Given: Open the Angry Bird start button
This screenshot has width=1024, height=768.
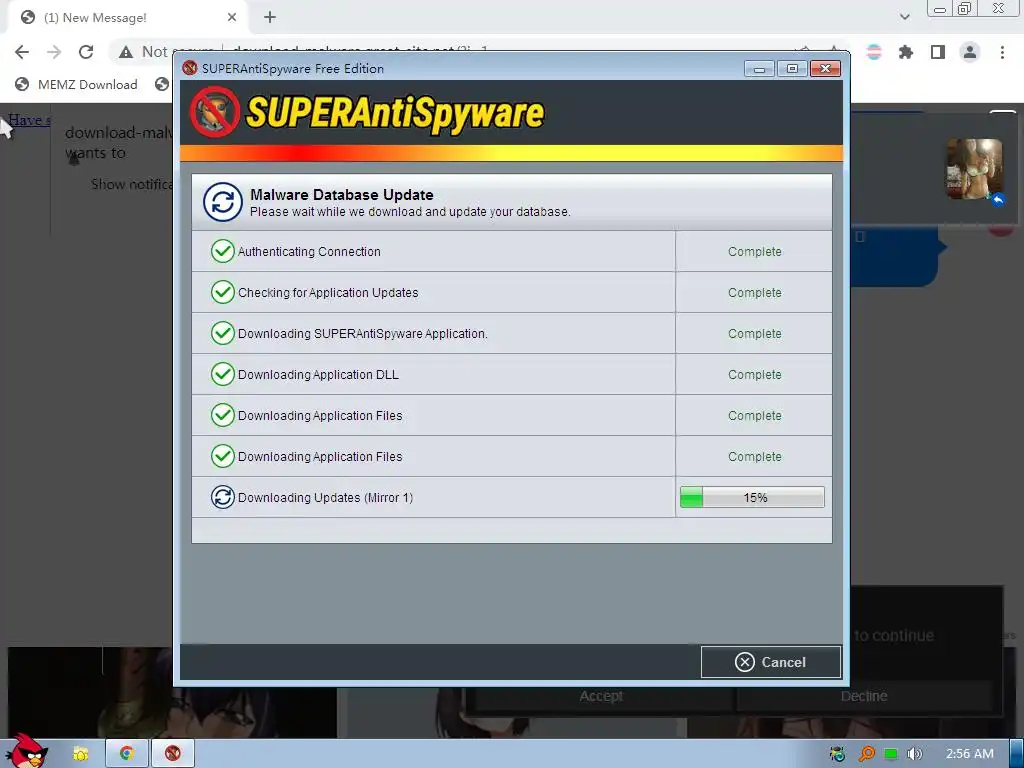Looking at the screenshot, I should (x=27, y=751).
